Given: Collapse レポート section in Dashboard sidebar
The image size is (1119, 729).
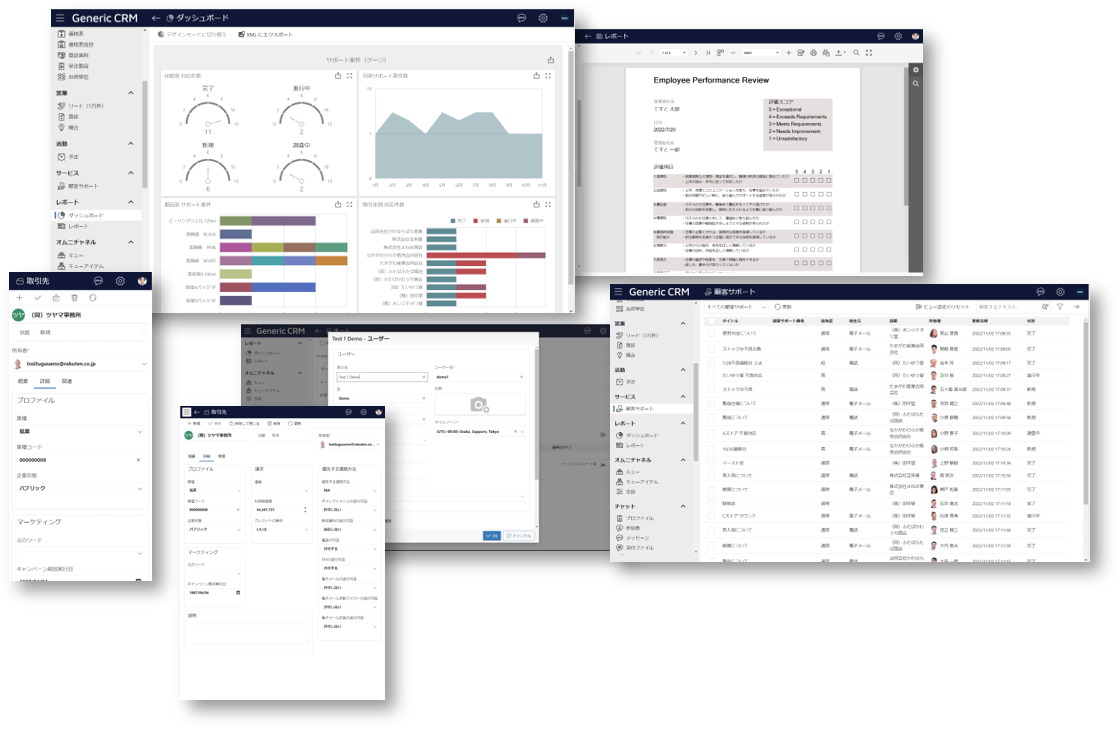Looking at the screenshot, I should 131,202.
